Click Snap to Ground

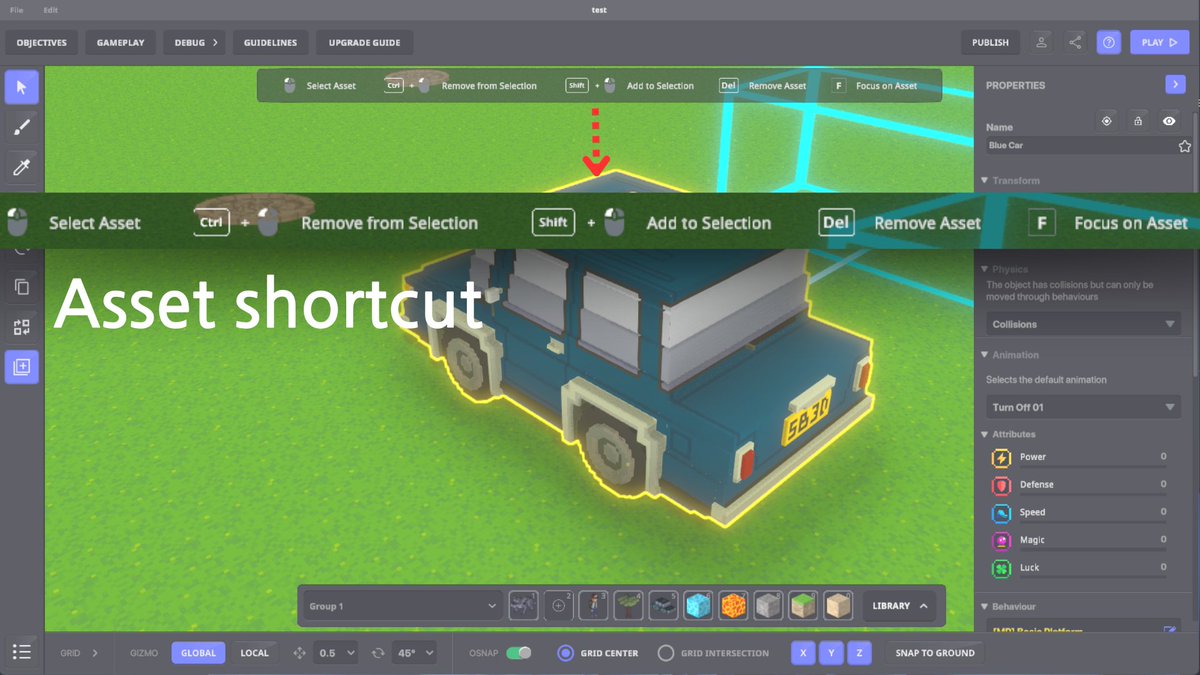click(x=934, y=652)
